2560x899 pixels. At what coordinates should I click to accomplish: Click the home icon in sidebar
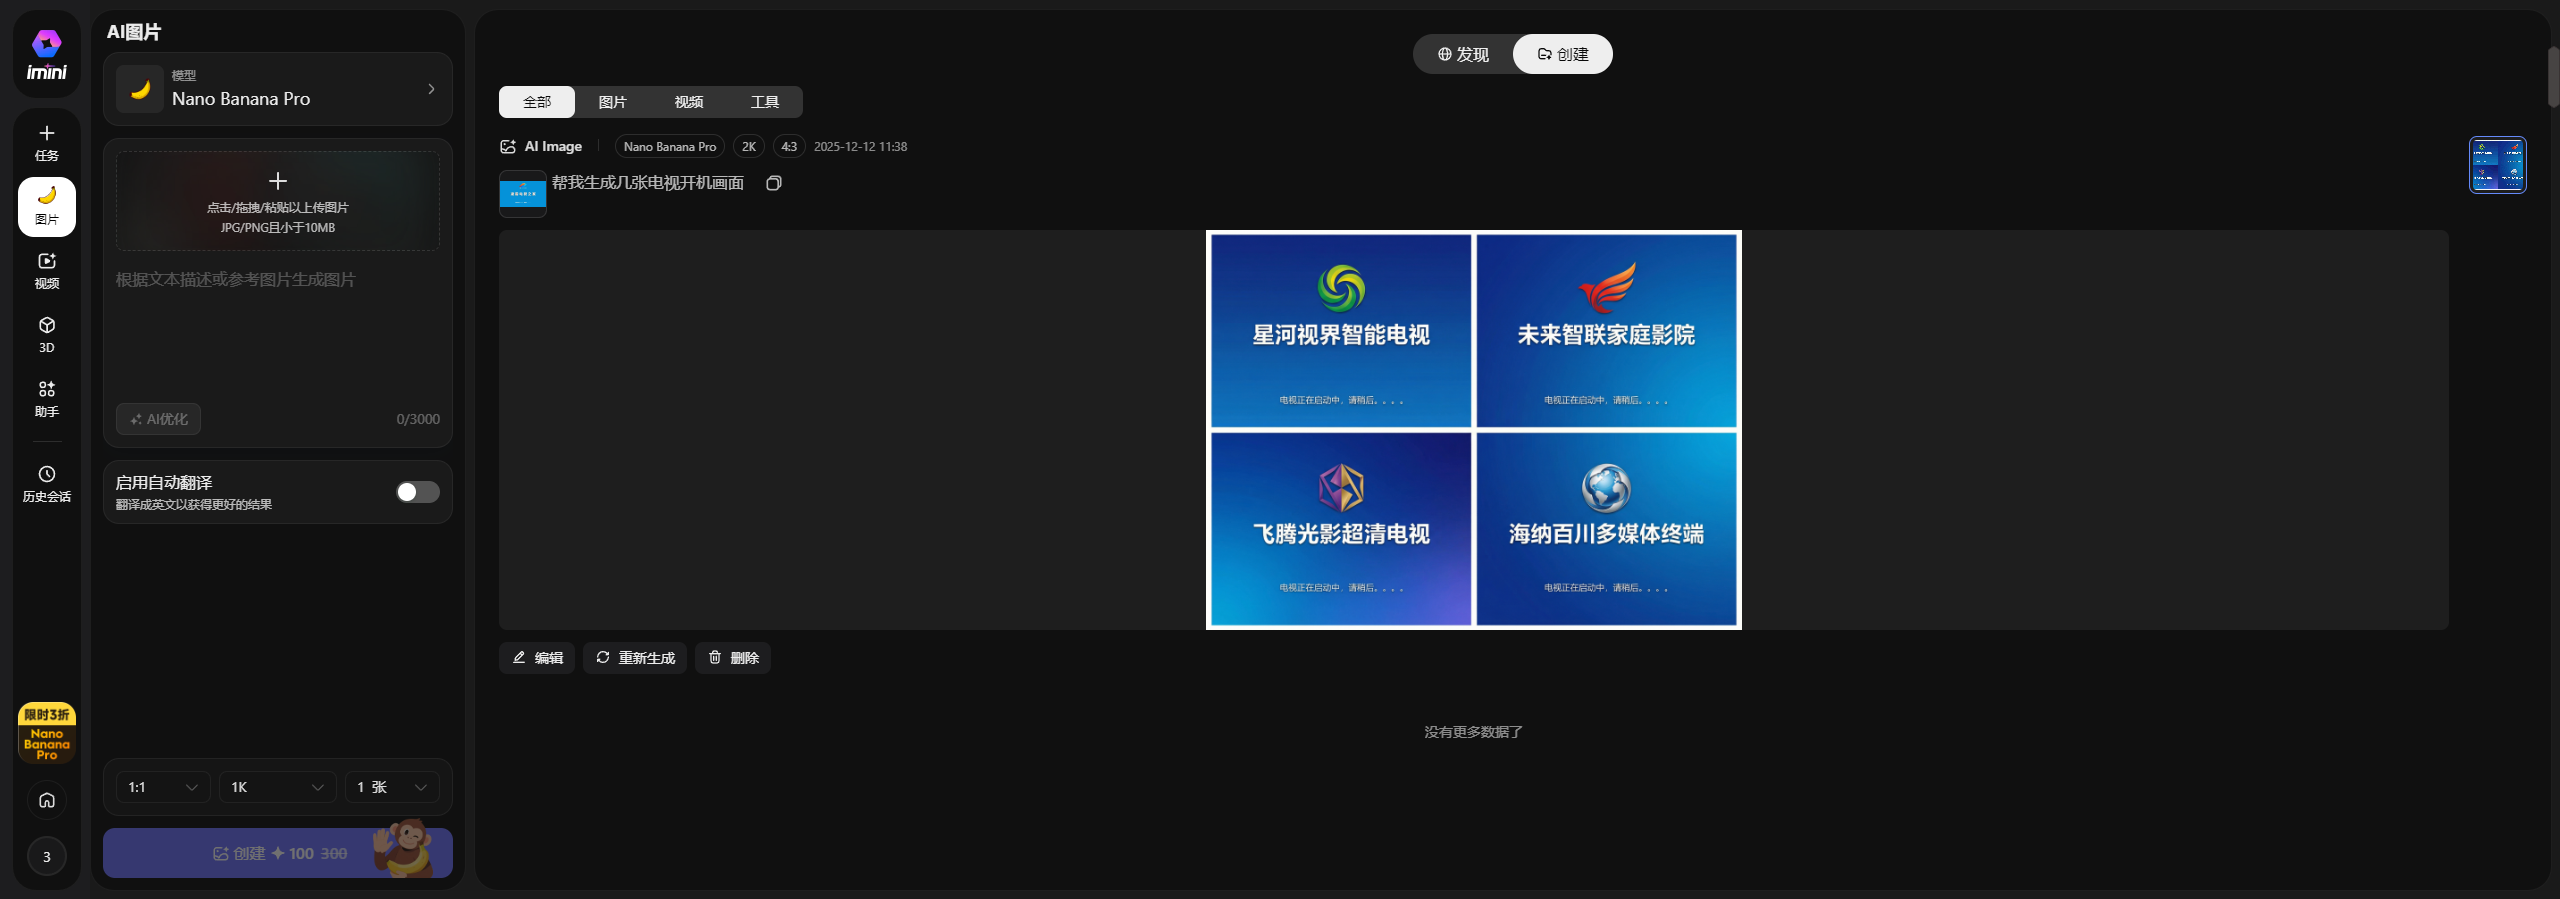pyautogui.click(x=46, y=800)
